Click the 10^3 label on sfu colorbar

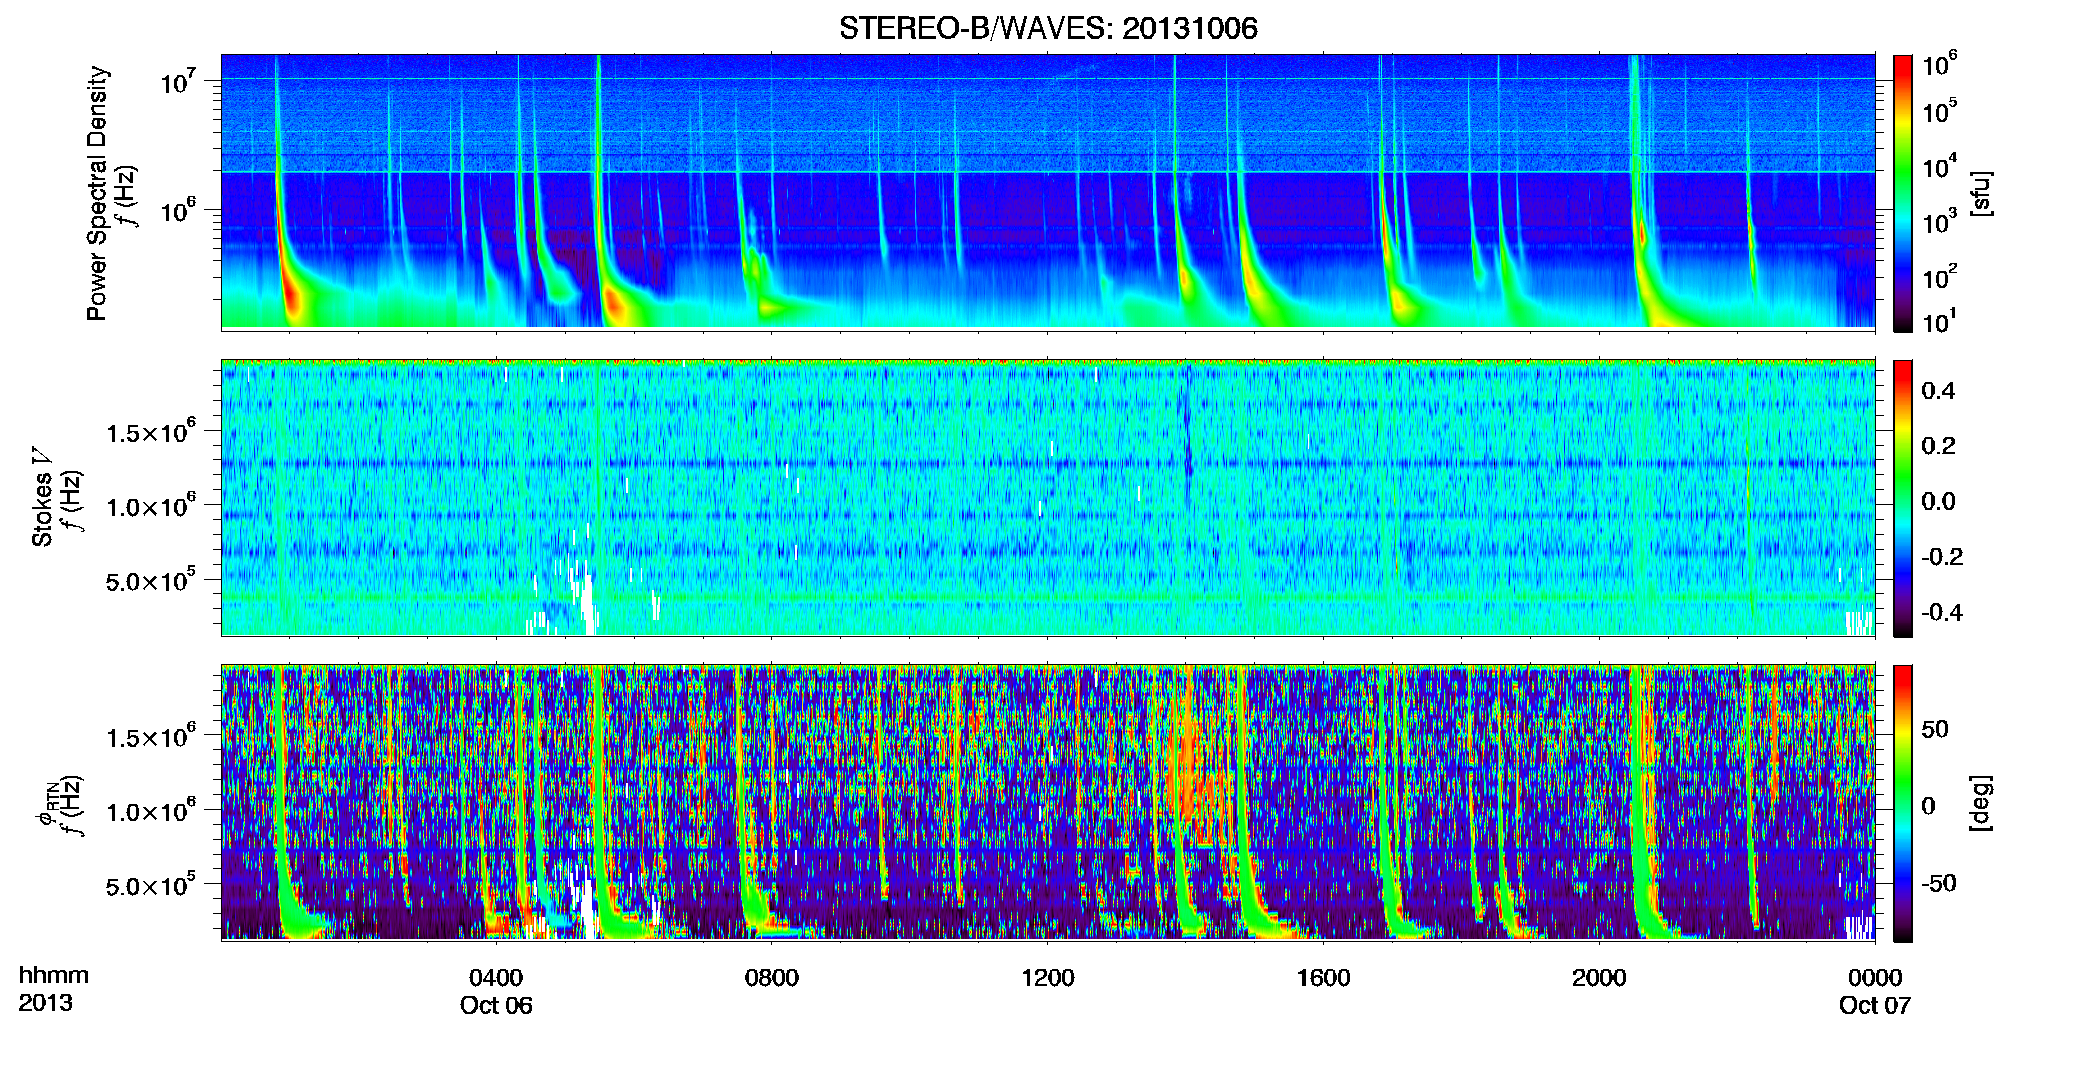tap(1940, 222)
